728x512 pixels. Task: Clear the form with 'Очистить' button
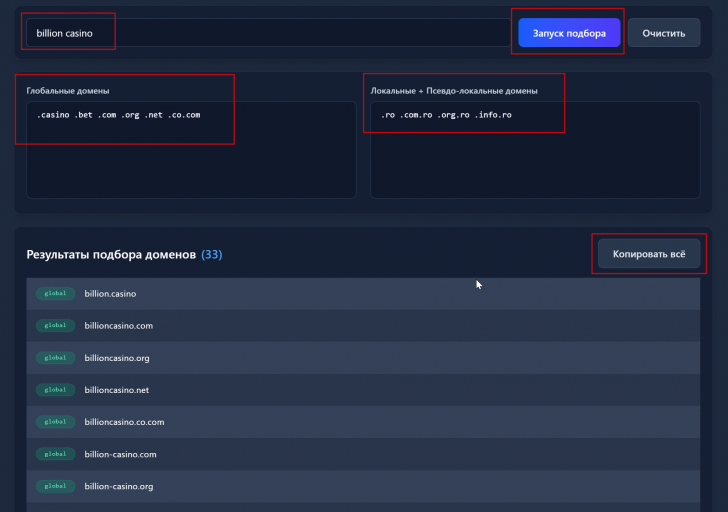(x=664, y=33)
